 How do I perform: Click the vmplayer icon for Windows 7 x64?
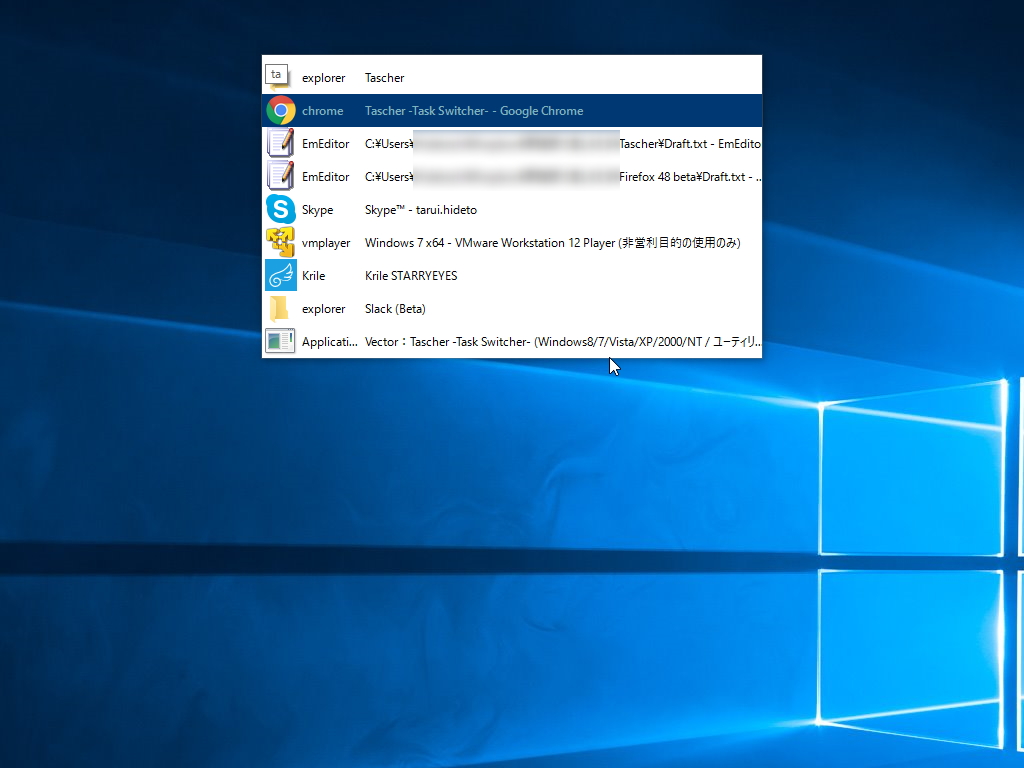pyautogui.click(x=281, y=242)
